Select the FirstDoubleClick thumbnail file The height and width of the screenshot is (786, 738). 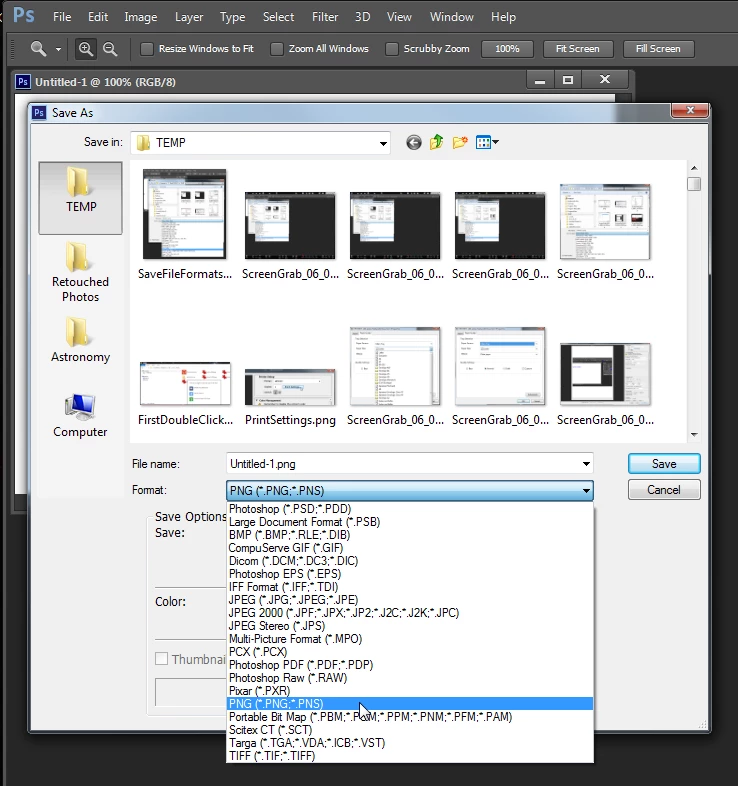(x=185, y=393)
